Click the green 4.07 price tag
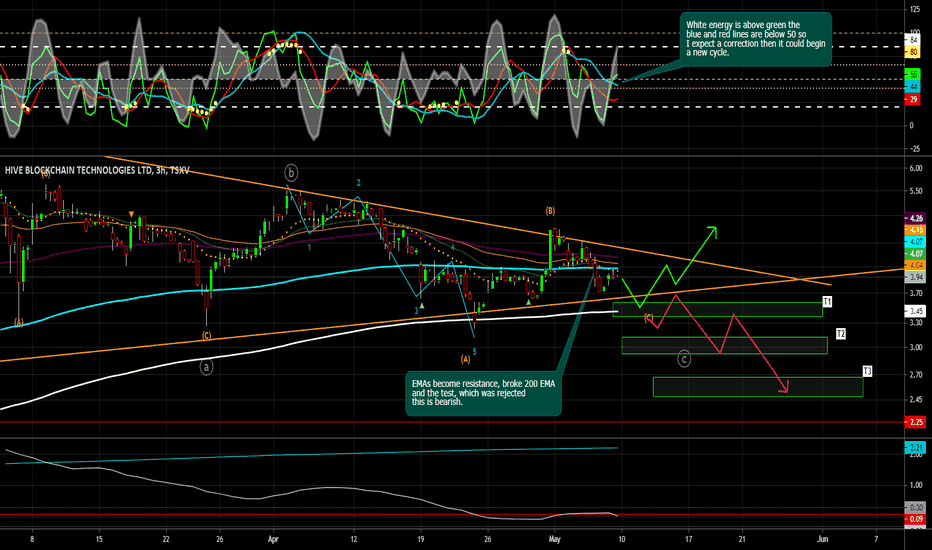This screenshot has height=550, width=932. [x=915, y=253]
